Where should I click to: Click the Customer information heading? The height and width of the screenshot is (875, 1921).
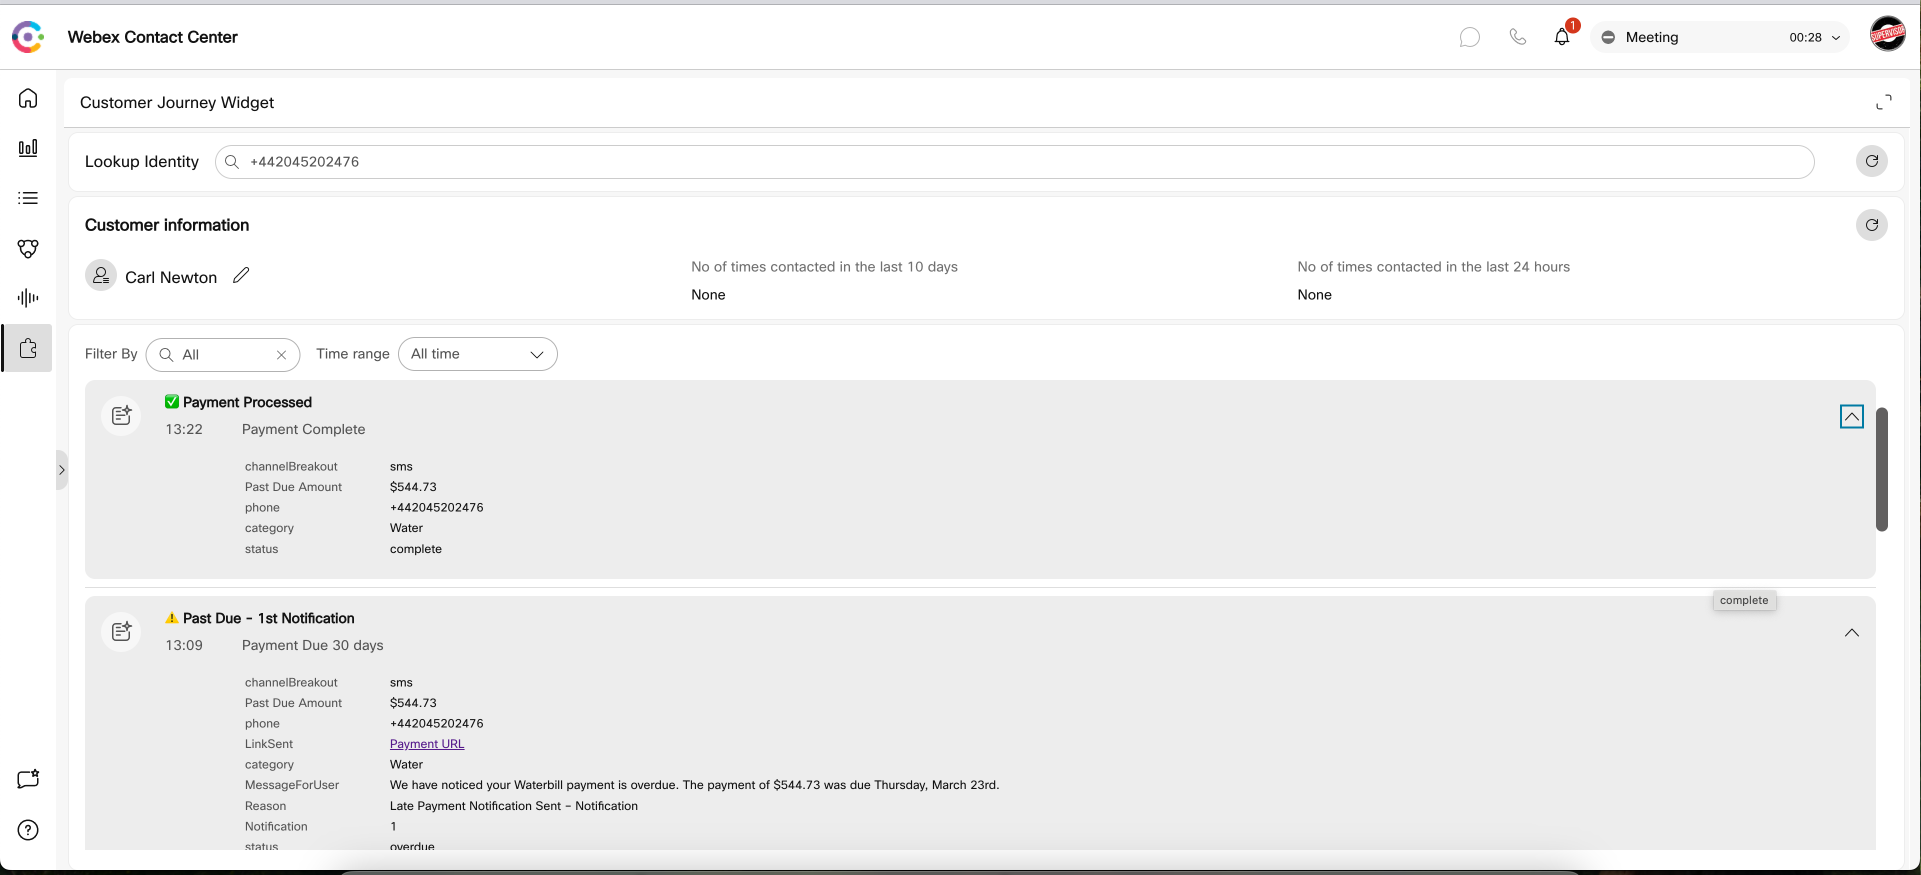point(167,225)
